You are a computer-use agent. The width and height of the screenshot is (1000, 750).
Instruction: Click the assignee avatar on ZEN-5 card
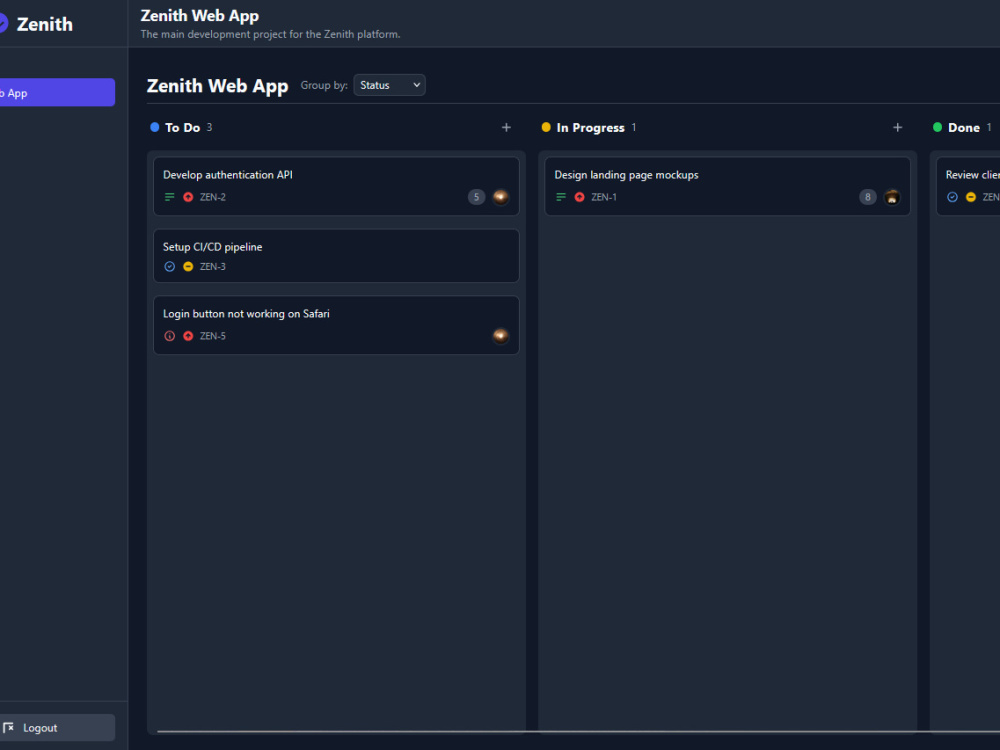(501, 336)
